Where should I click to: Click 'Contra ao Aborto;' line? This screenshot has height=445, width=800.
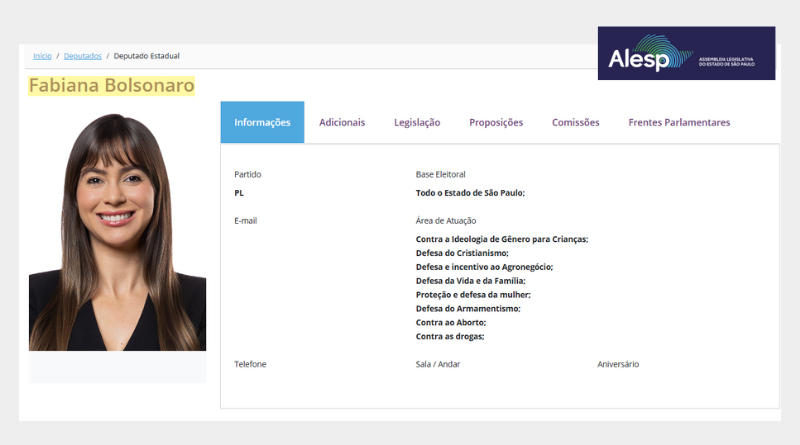[x=451, y=323]
